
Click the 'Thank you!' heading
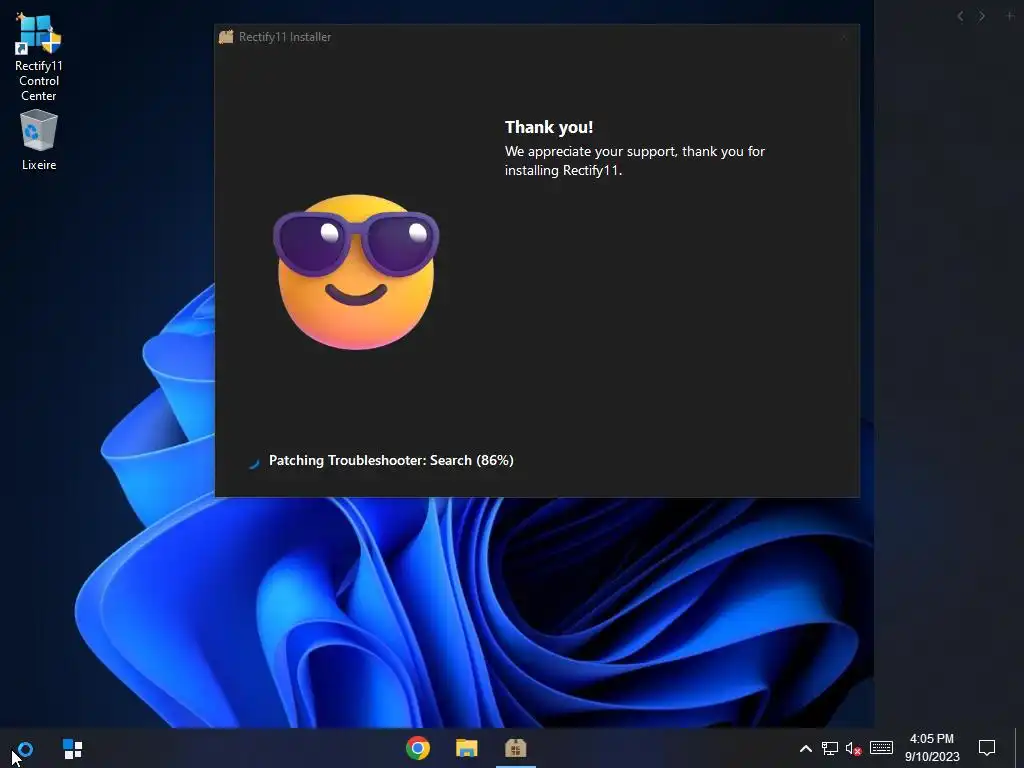click(549, 127)
